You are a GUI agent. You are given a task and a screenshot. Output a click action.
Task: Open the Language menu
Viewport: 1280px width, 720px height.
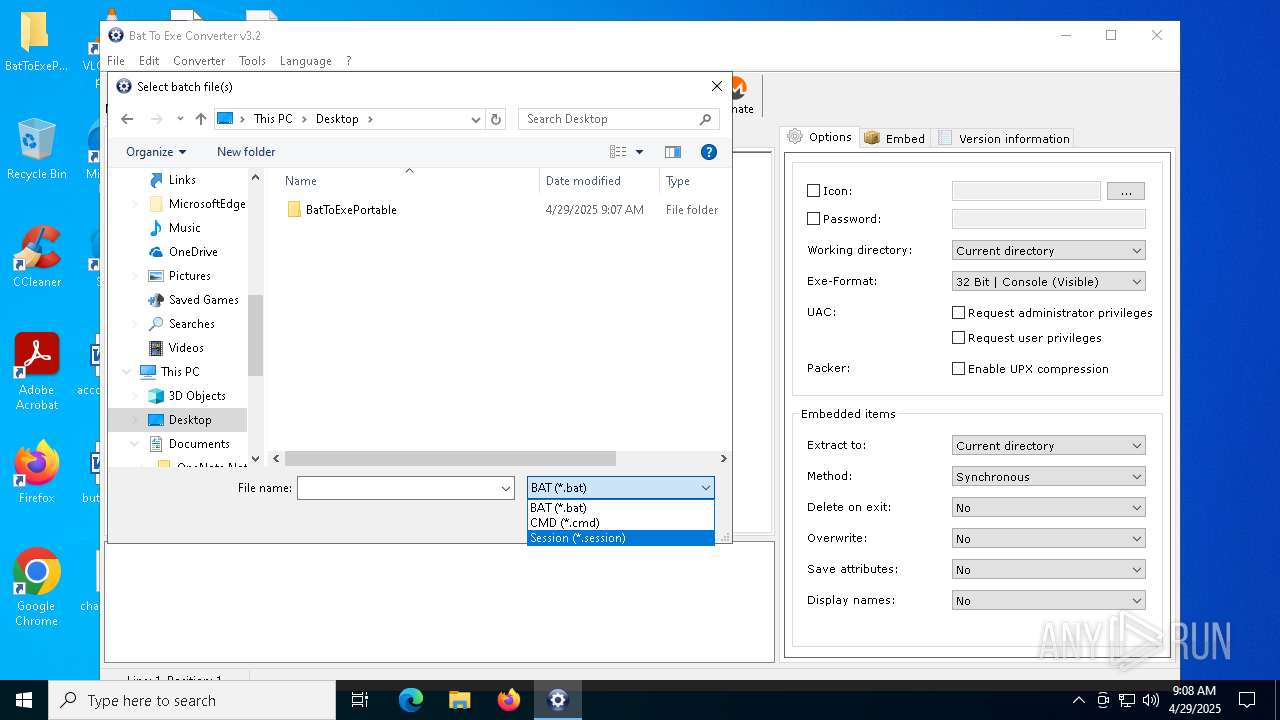point(305,61)
